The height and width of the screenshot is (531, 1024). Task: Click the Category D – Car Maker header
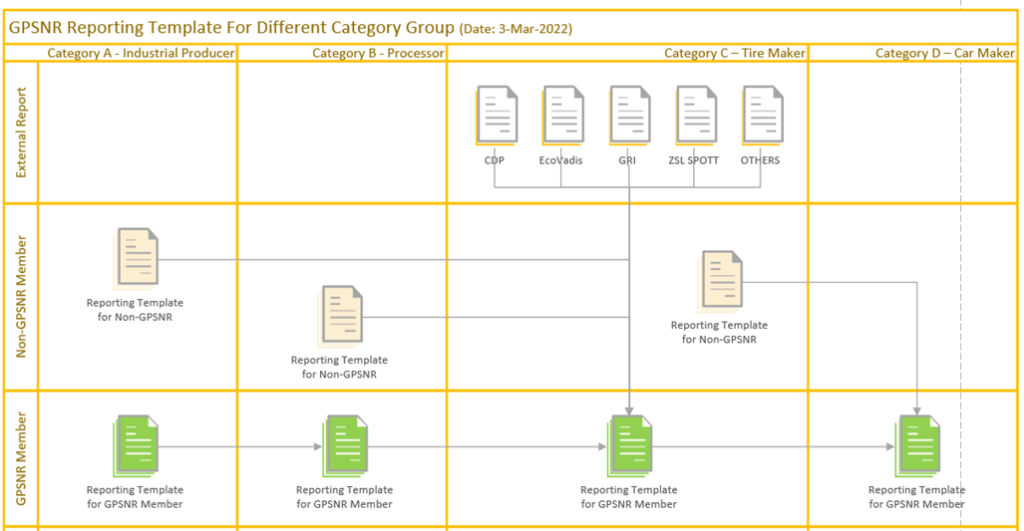944,53
